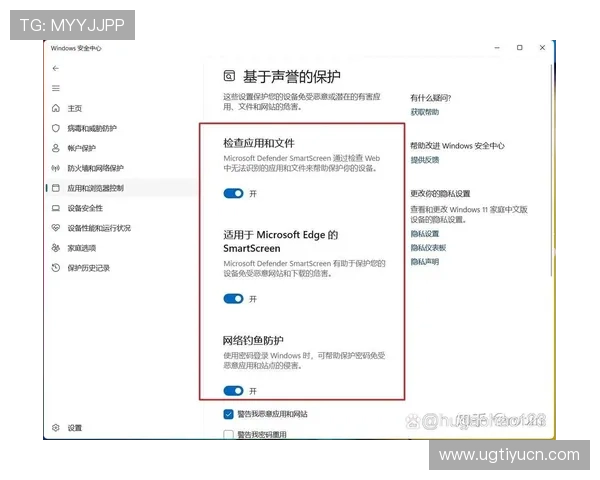The height and width of the screenshot is (480, 600).
Task: Click the 基于声誉的保护 header icon
Action: tap(229, 76)
